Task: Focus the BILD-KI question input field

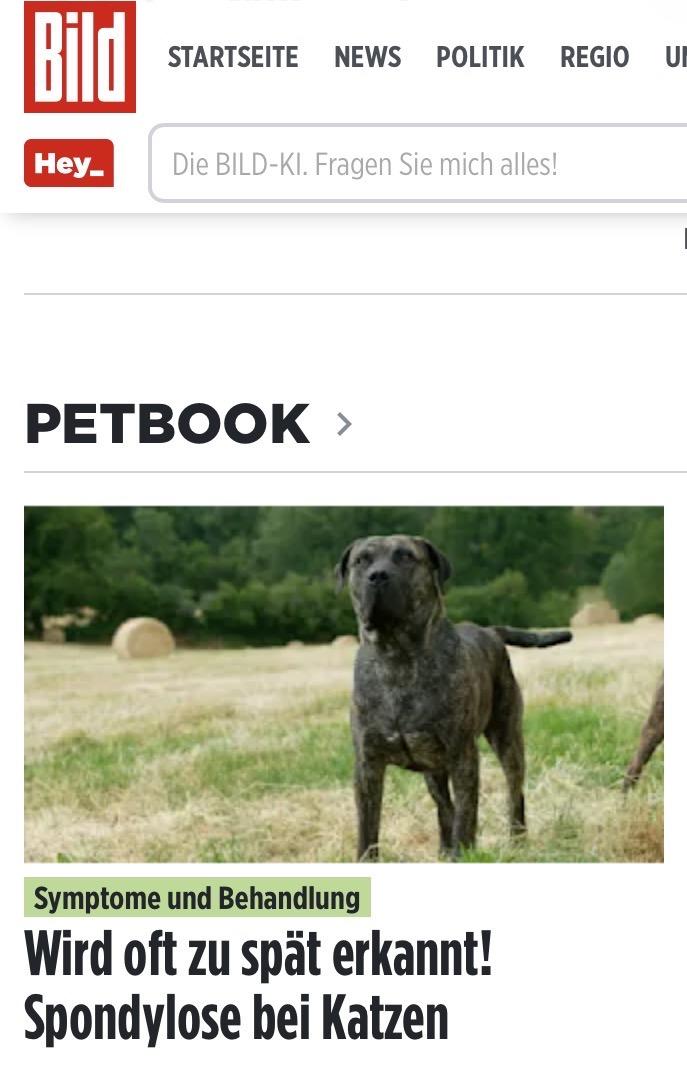Action: tap(418, 164)
